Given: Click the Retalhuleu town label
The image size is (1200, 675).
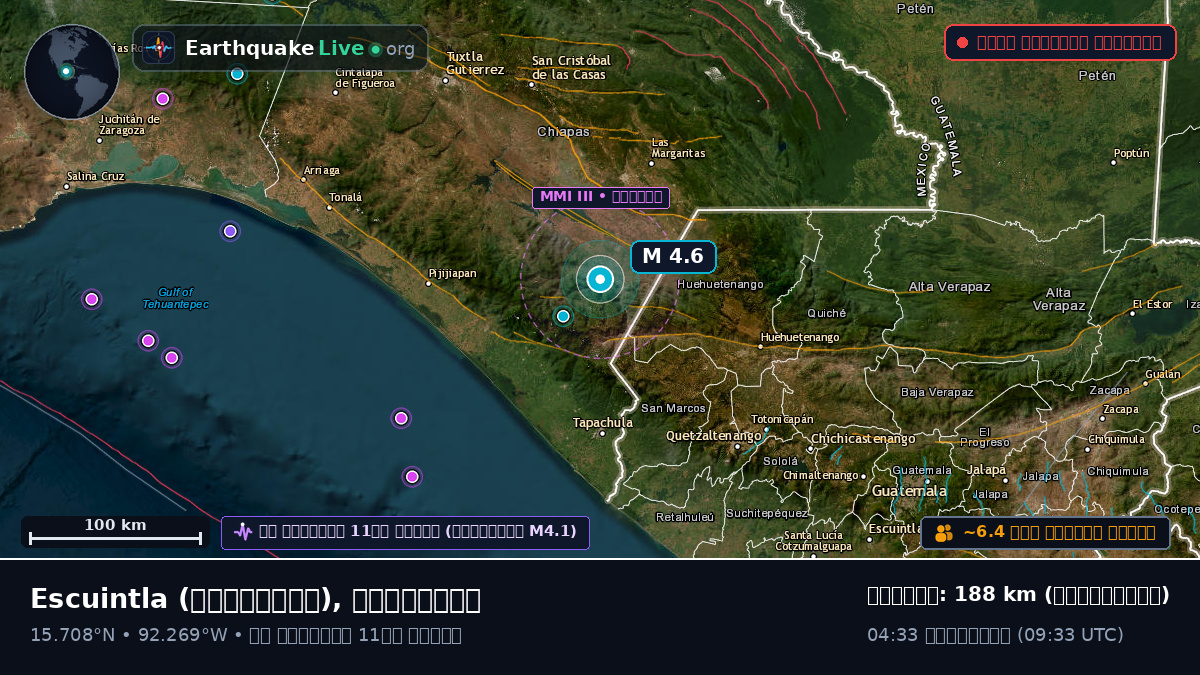Looking at the screenshot, I should 685,517.
